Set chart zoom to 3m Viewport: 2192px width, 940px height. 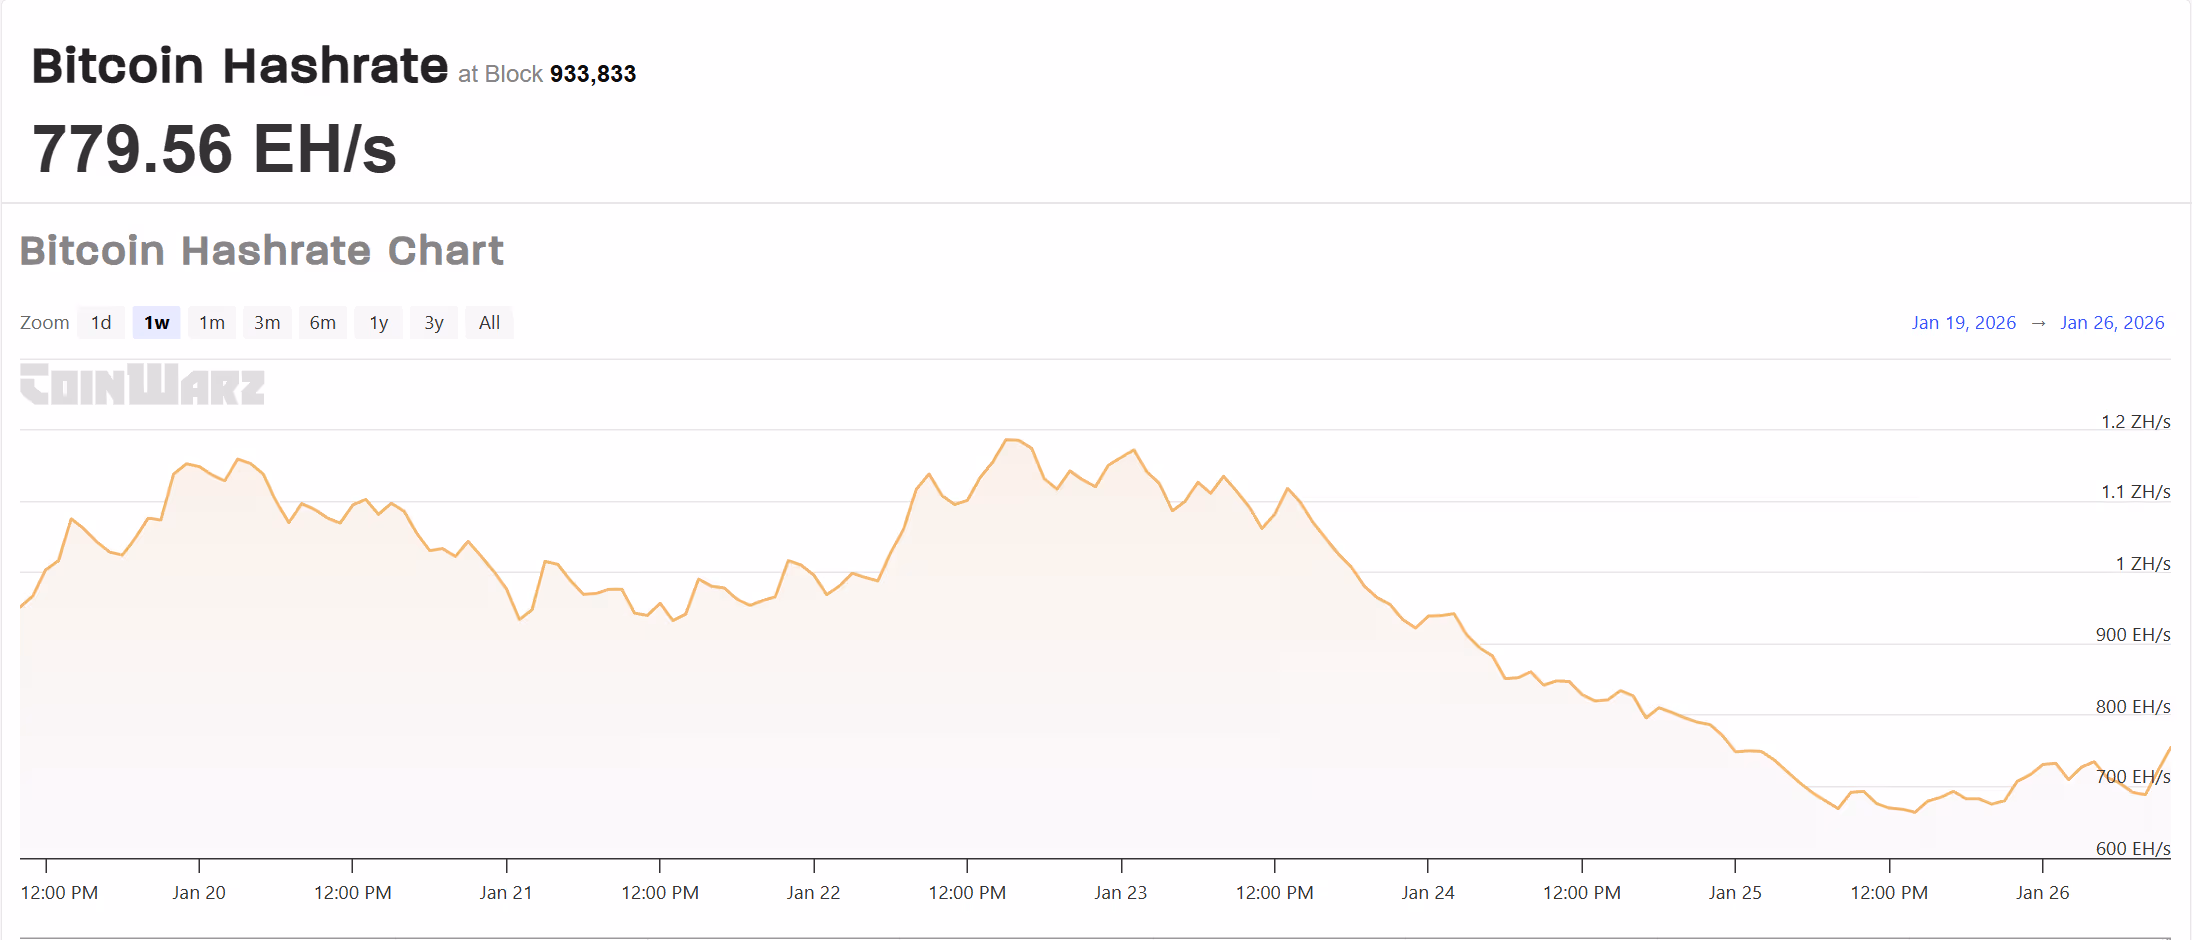tap(267, 323)
